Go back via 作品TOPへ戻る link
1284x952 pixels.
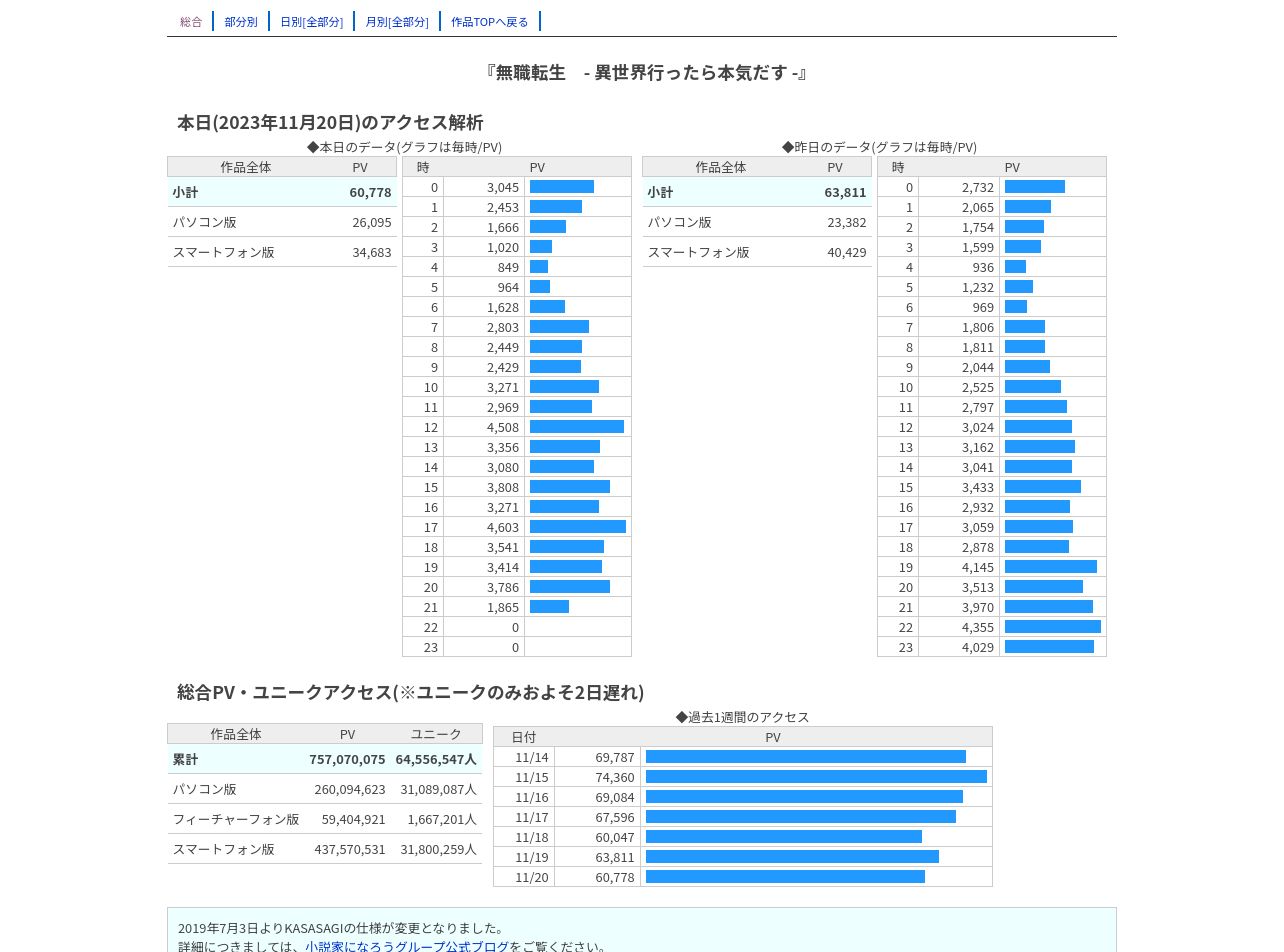(490, 21)
